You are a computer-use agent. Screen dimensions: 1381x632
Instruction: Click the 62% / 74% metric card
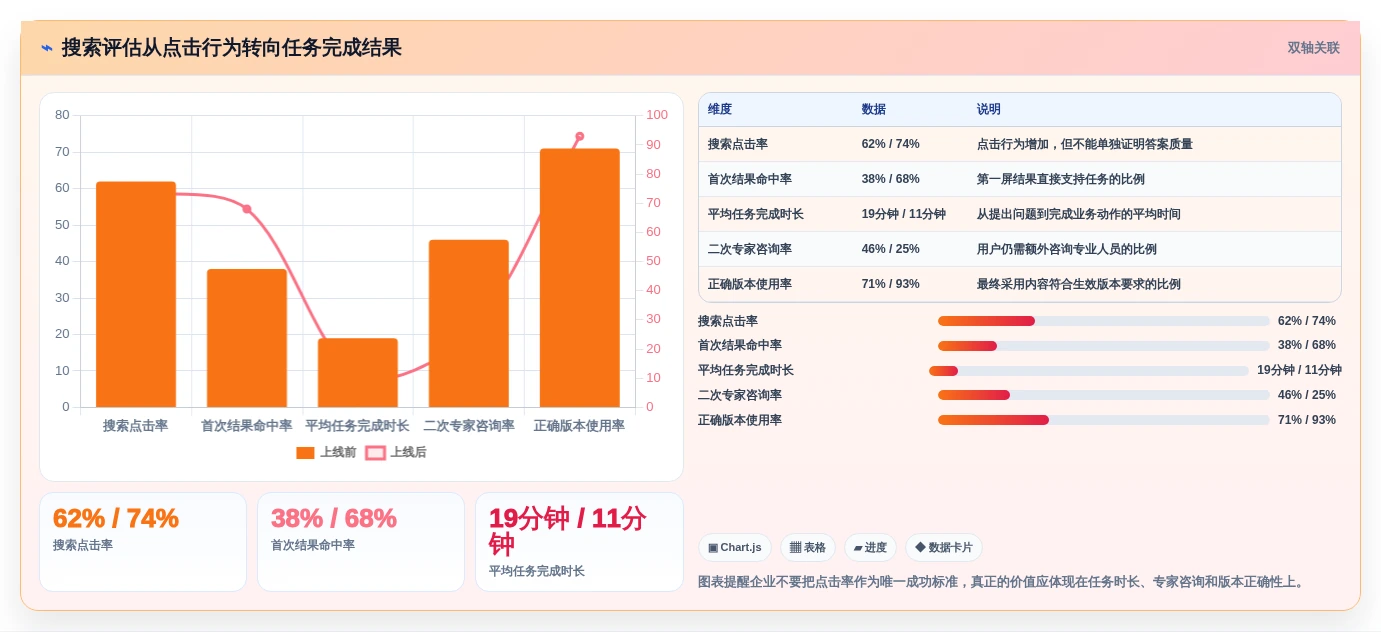(x=143, y=542)
